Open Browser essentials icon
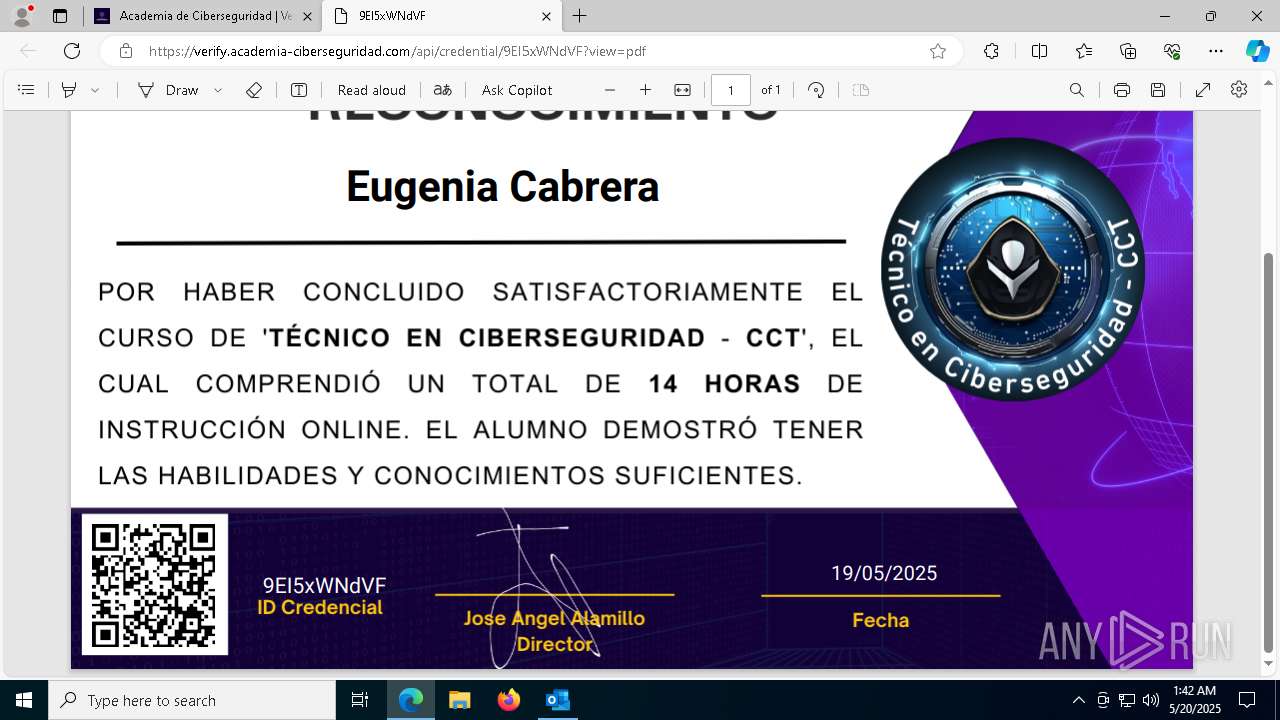Screen dimensions: 1280x720 [1172, 51]
